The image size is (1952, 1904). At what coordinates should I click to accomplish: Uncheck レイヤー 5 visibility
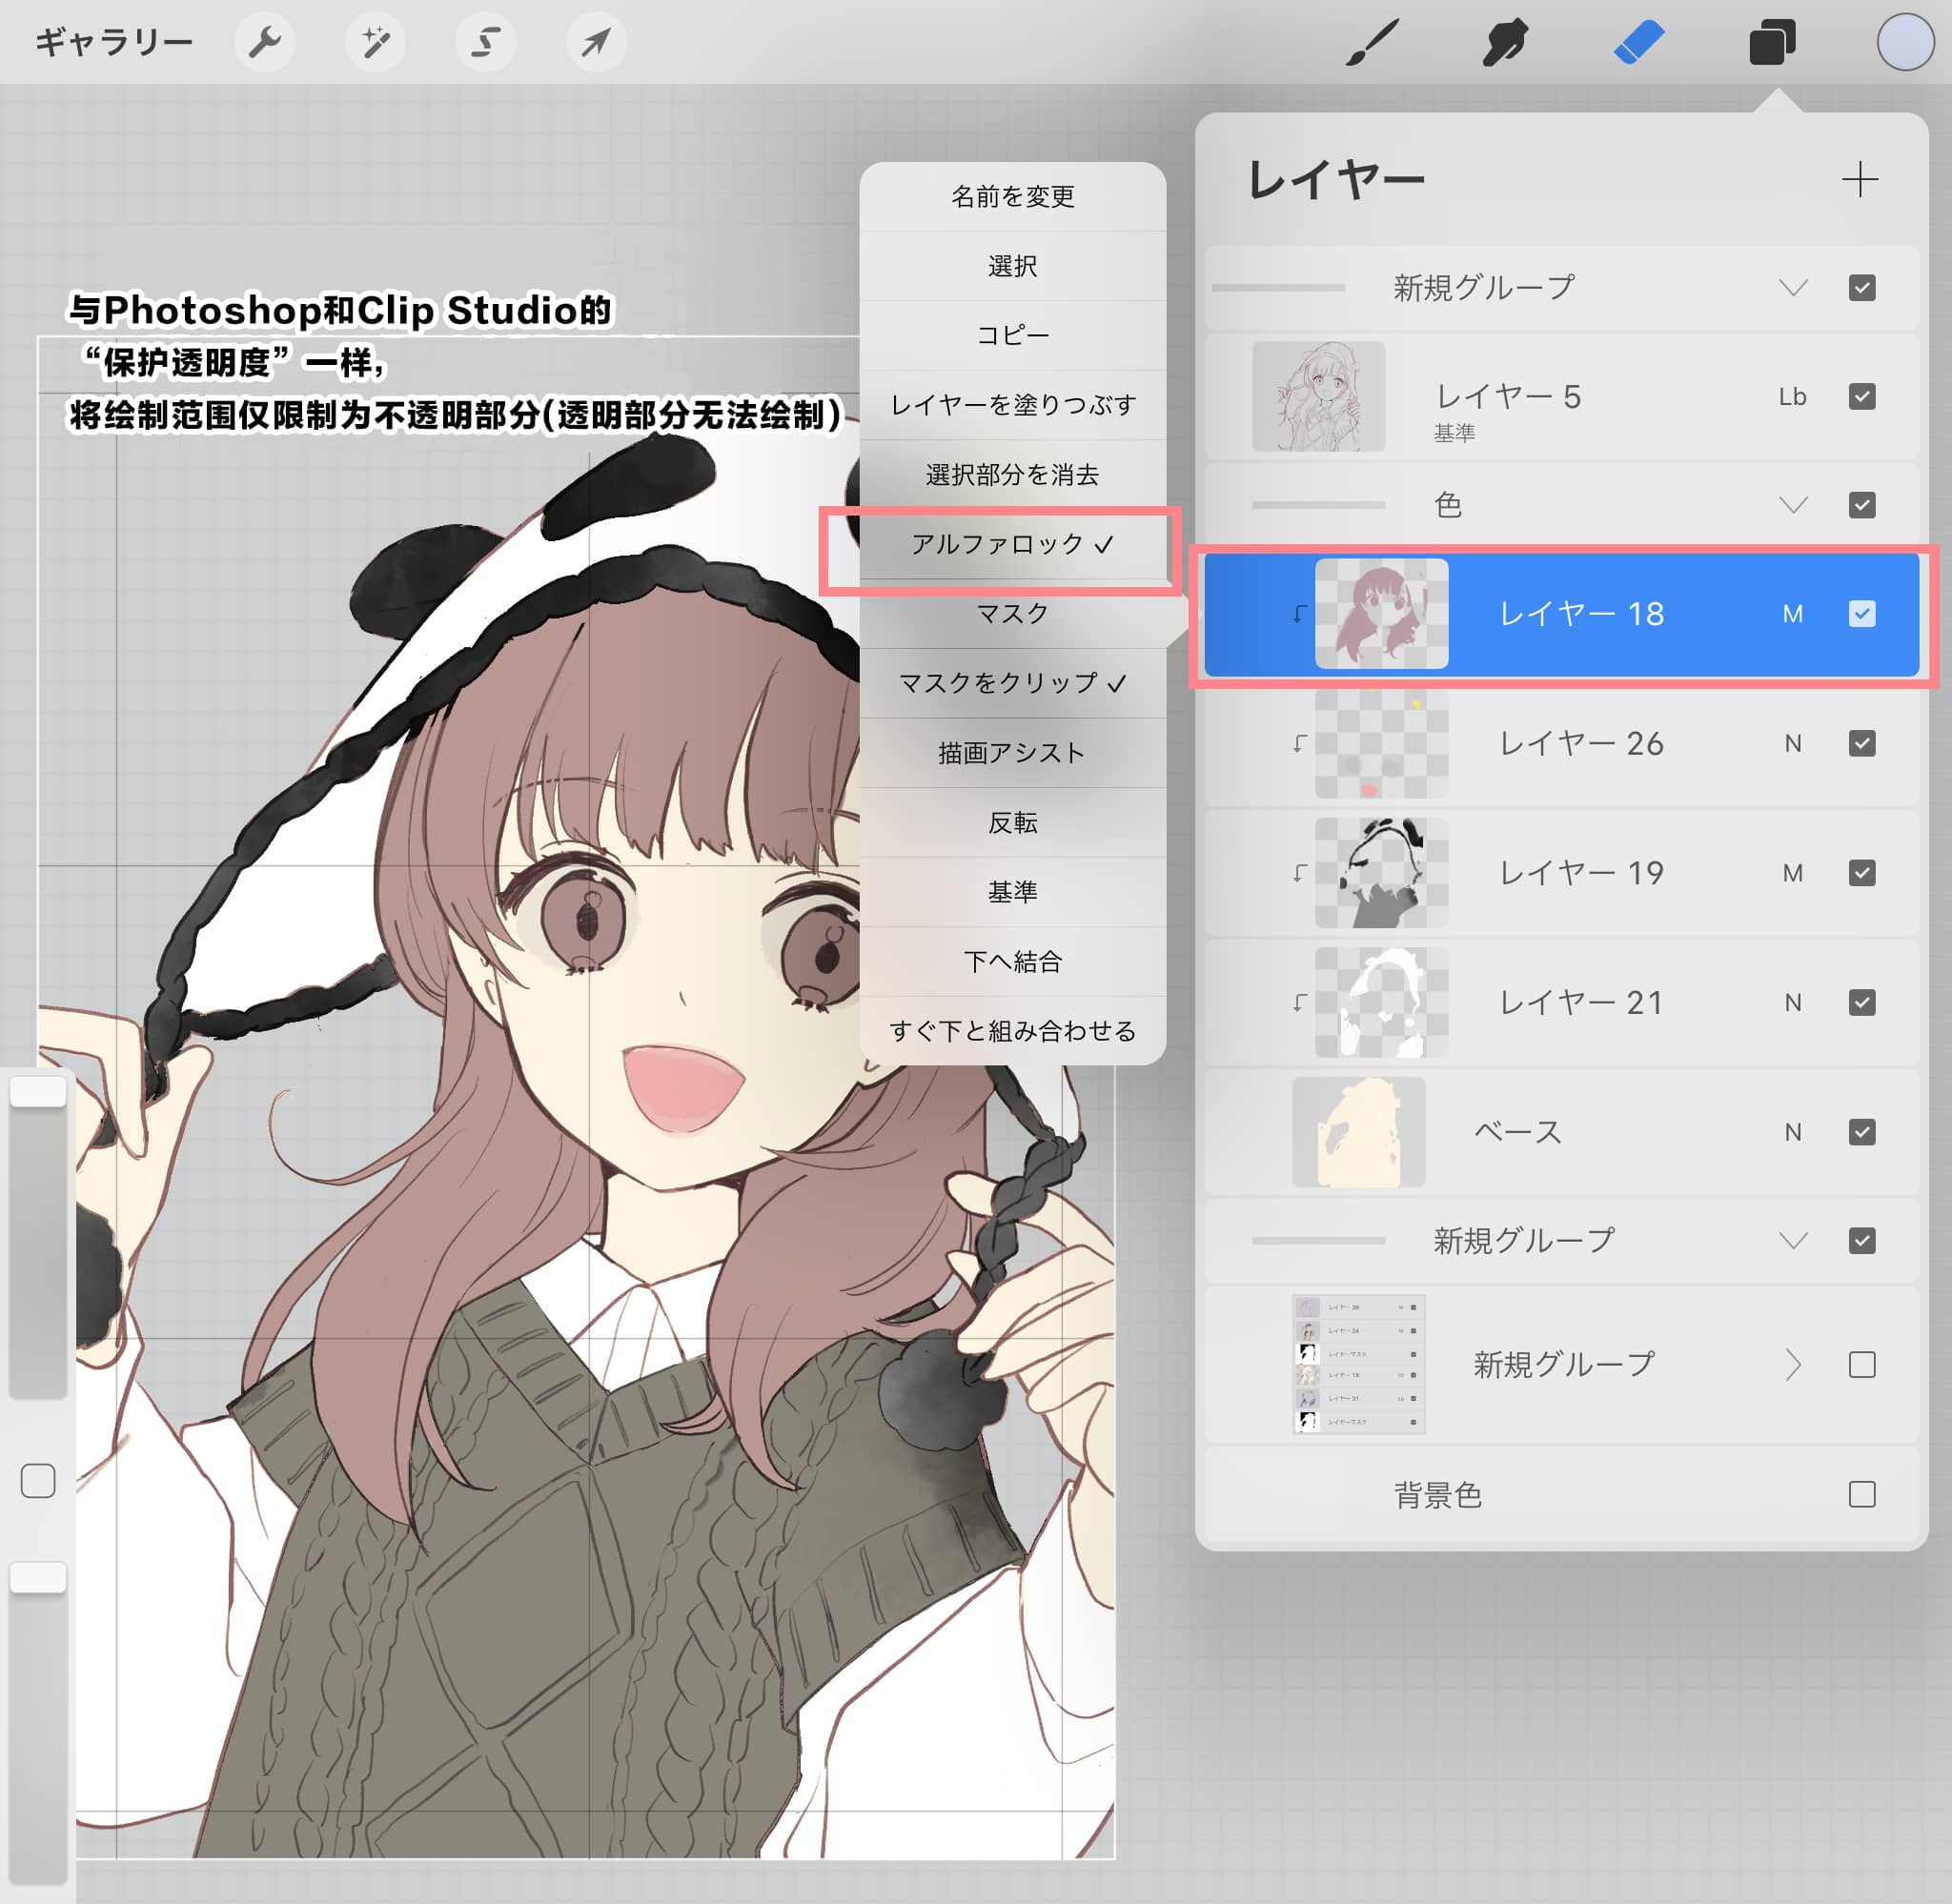pyautogui.click(x=1861, y=396)
